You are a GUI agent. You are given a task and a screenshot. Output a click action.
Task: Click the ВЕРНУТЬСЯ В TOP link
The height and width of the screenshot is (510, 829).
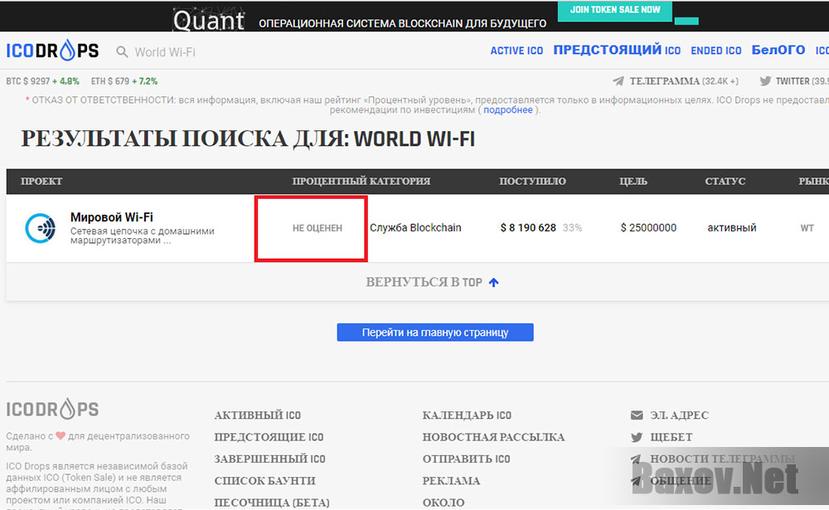point(424,282)
